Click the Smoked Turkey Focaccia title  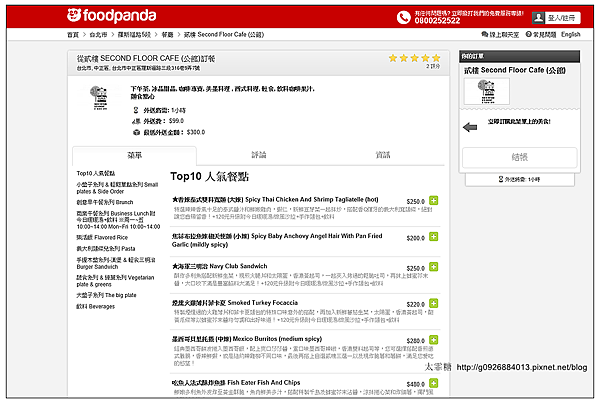coord(235,302)
